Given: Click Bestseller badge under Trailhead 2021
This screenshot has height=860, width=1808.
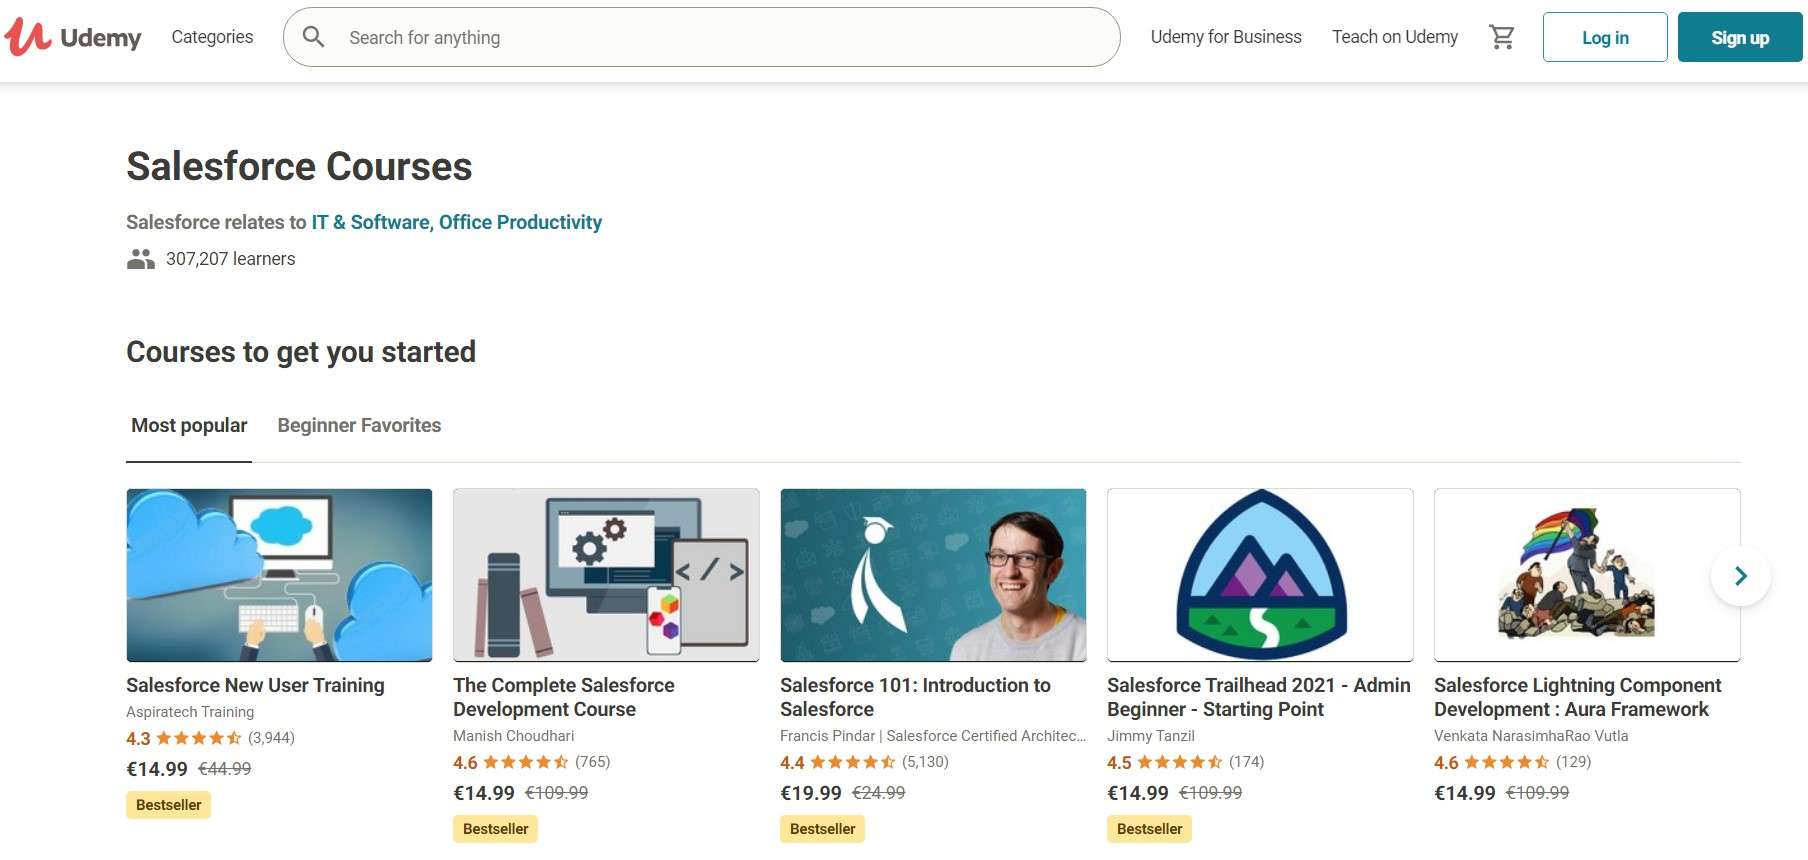Looking at the screenshot, I should (x=1149, y=829).
